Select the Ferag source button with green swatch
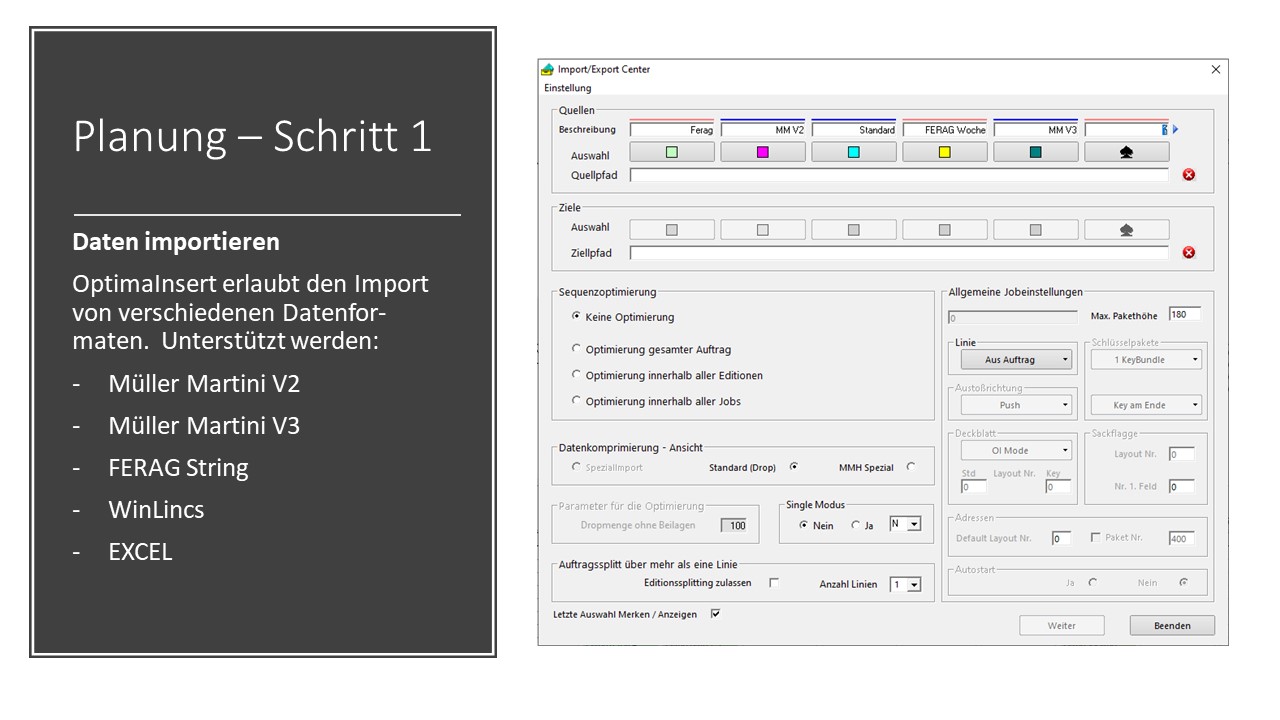This screenshot has width=1280, height=720. tap(672, 152)
